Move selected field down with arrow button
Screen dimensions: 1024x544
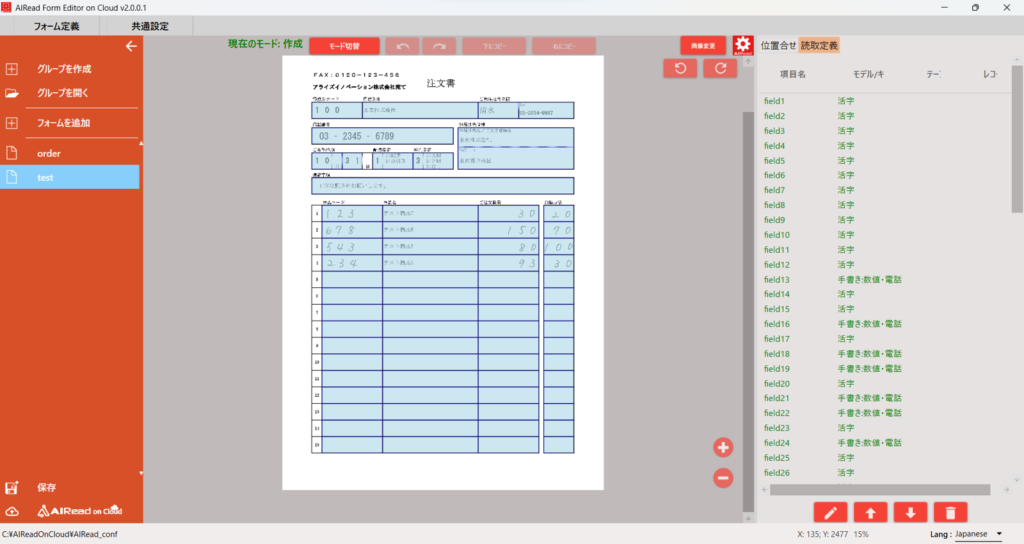[x=910, y=513]
